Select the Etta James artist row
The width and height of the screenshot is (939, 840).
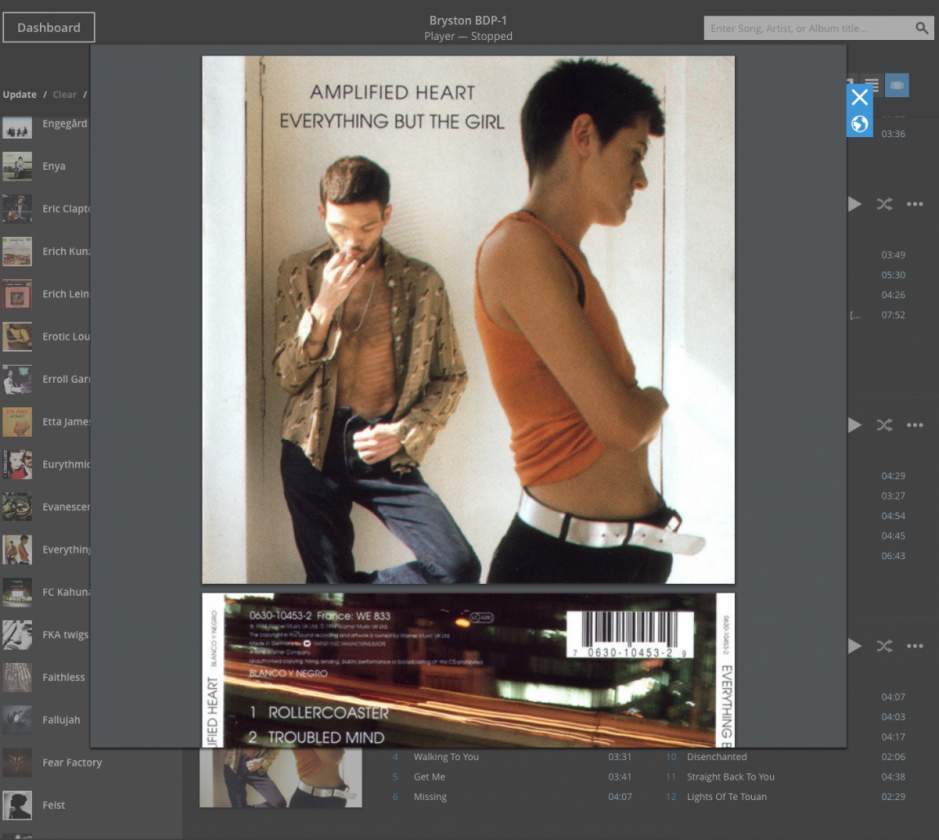[x=46, y=421]
